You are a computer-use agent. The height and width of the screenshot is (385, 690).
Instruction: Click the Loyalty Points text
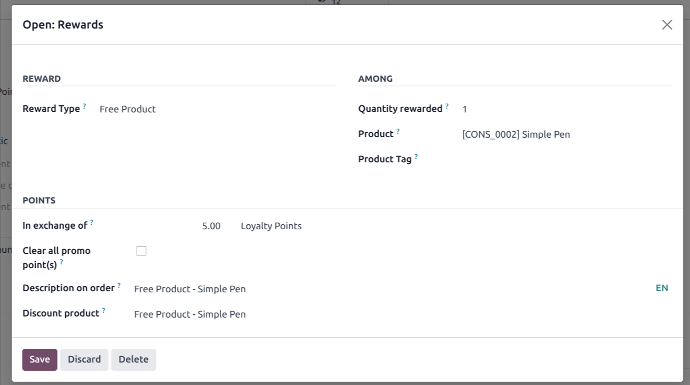[x=271, y=226]
